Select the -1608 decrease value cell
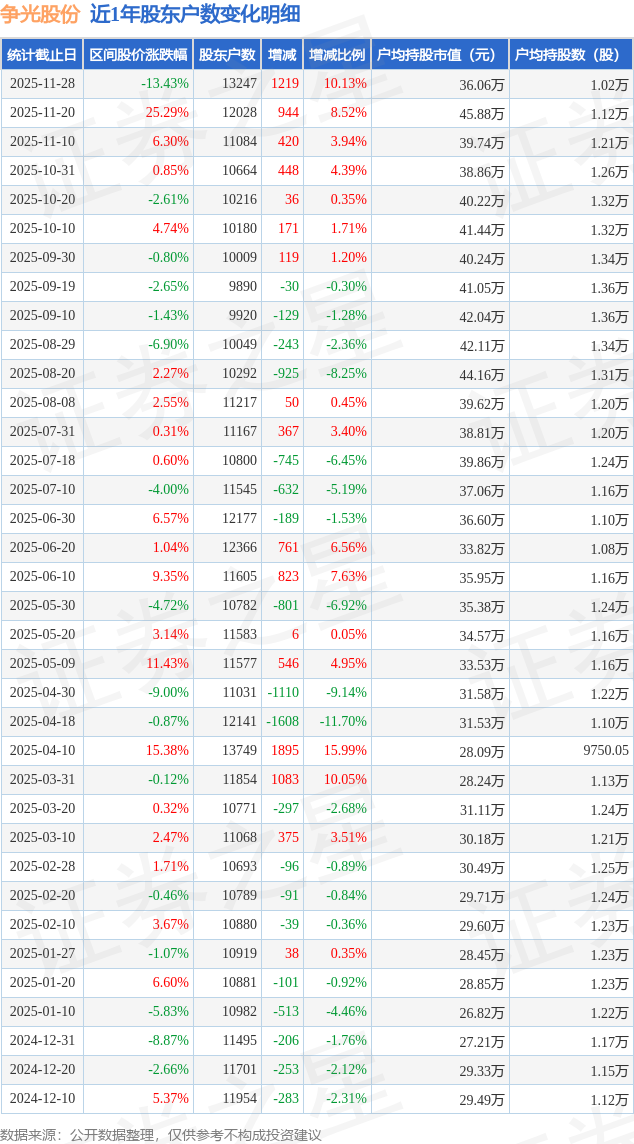The height and width of the screenshot is (1144, 634). coord(282,721)
